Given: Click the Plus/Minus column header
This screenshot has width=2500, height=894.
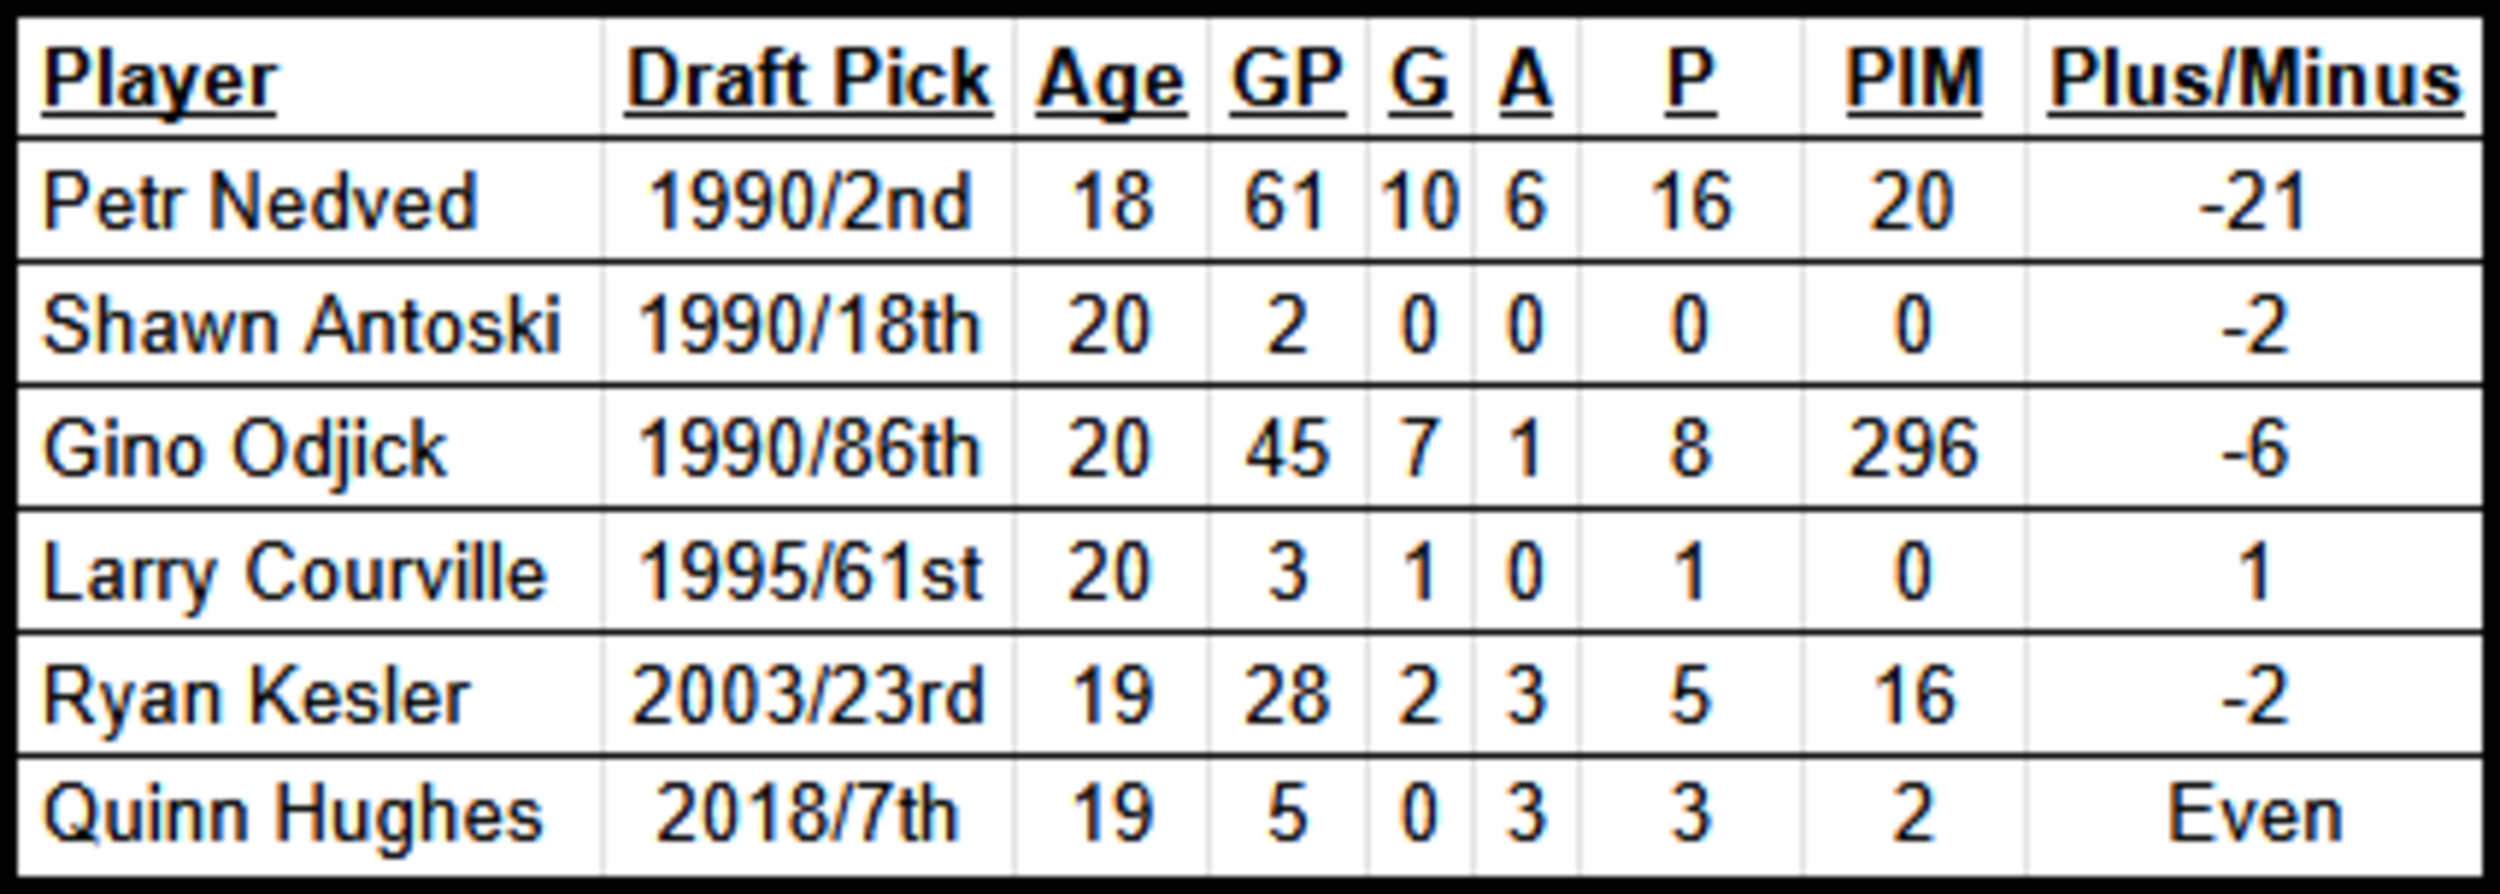Looking at the screenshot, I should 2255,80.
